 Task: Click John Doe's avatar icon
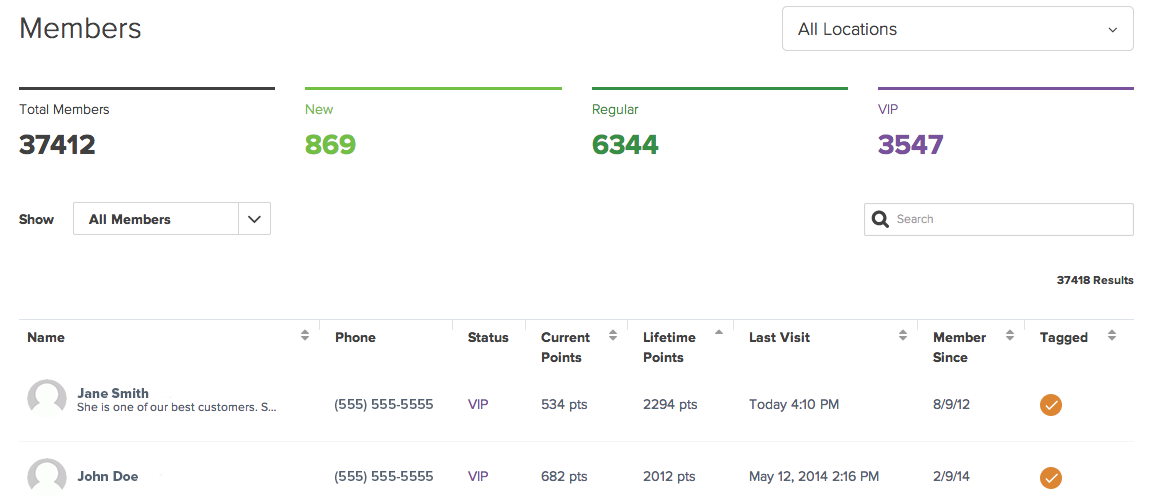click(x=47, y=477)
